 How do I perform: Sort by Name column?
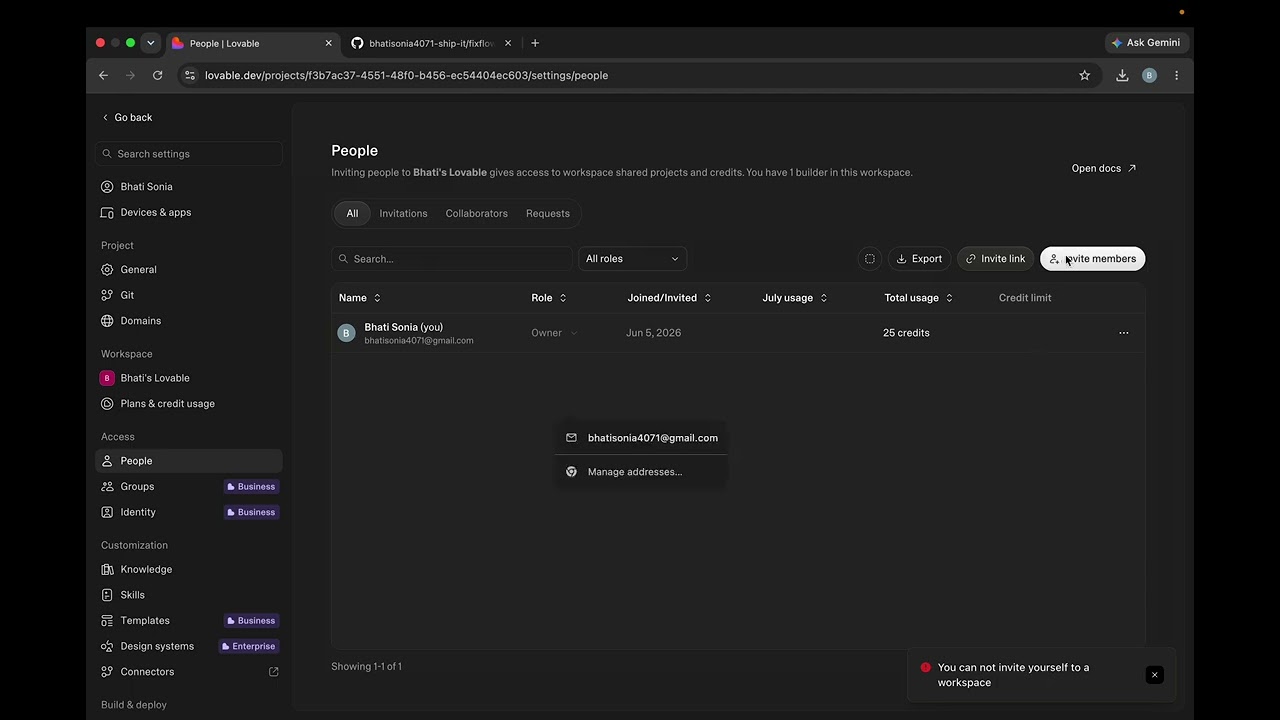359,298
